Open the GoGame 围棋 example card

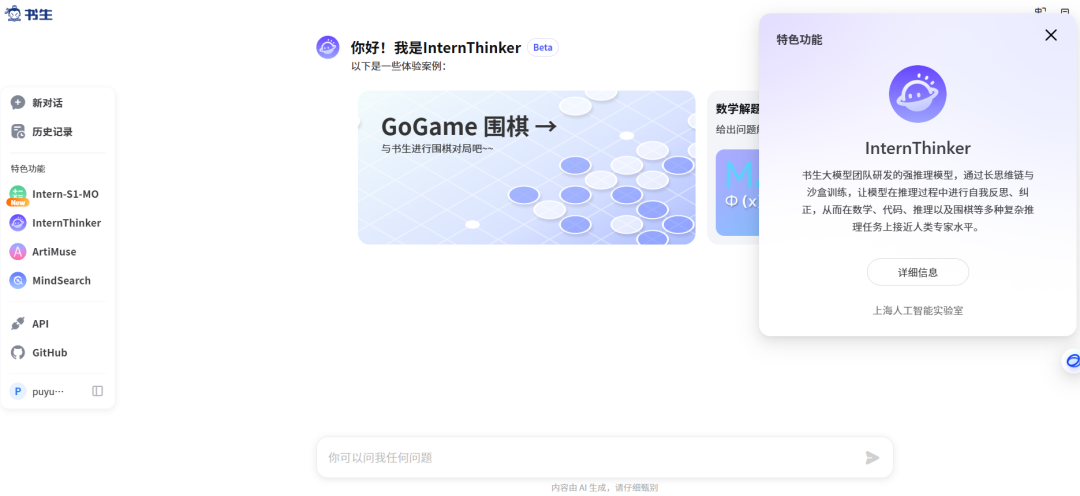pos(527,167)
